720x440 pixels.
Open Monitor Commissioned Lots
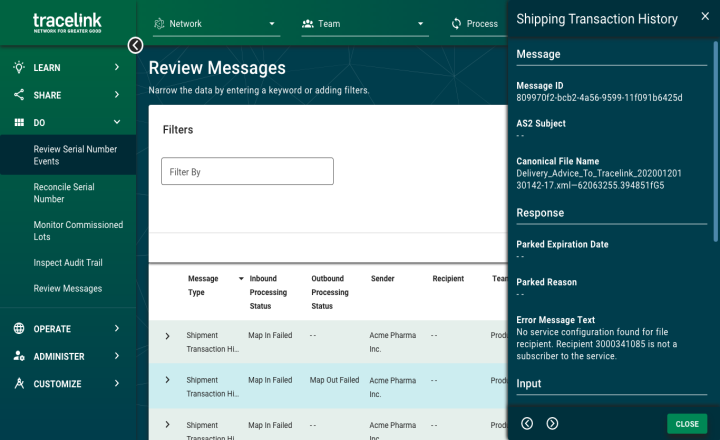[78, 231]
